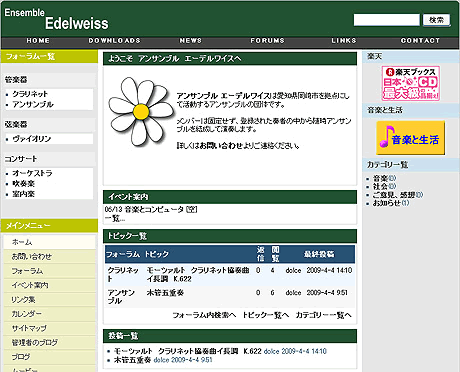Screen dimensions: 460x372
Task: Open the 木管五重奏 topic in table
Action: pos(165,293)
